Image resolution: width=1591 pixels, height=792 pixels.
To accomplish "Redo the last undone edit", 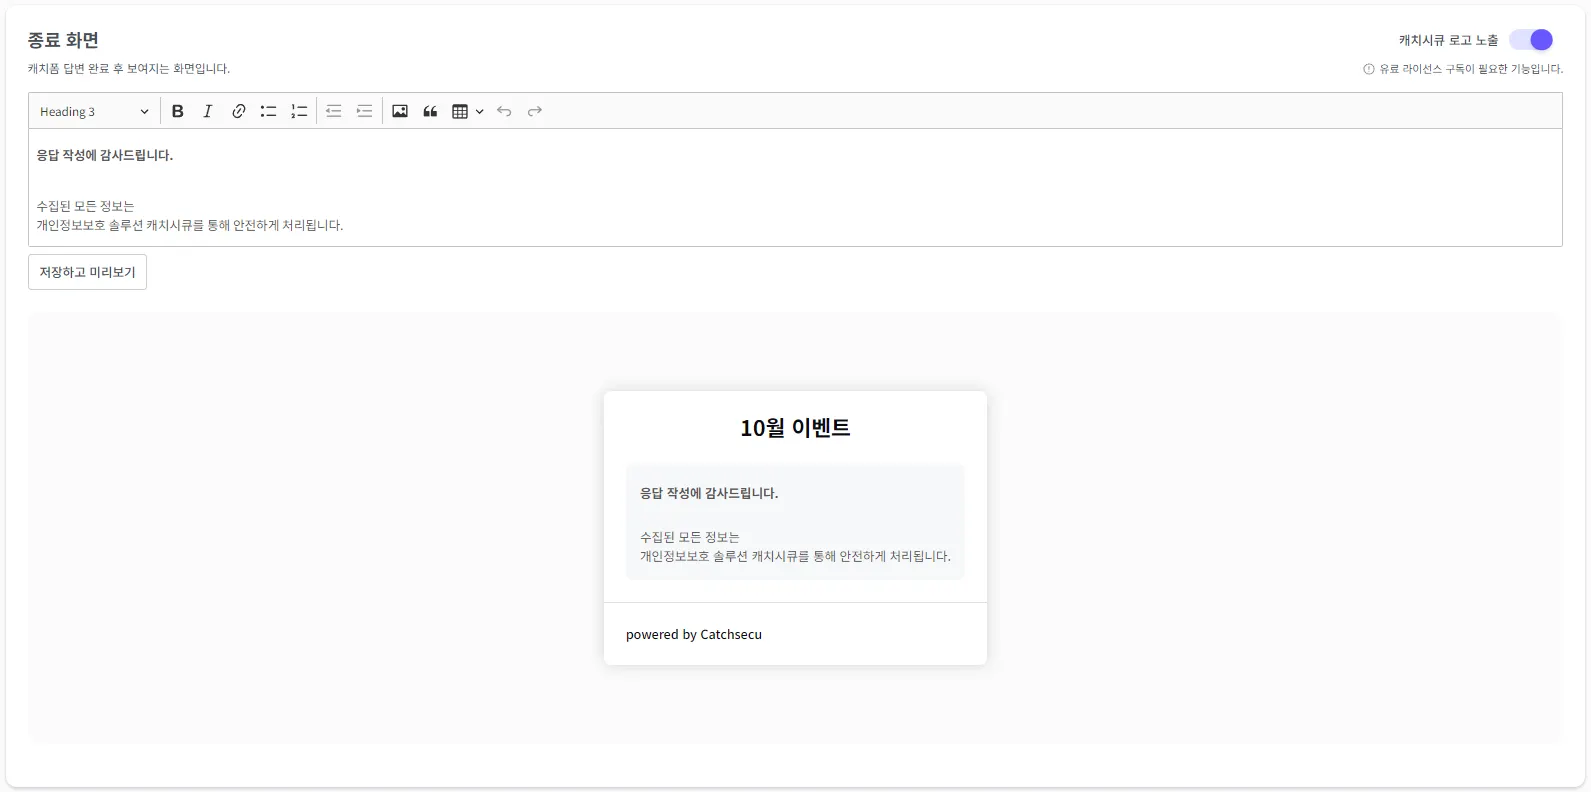I will (535, 111).
